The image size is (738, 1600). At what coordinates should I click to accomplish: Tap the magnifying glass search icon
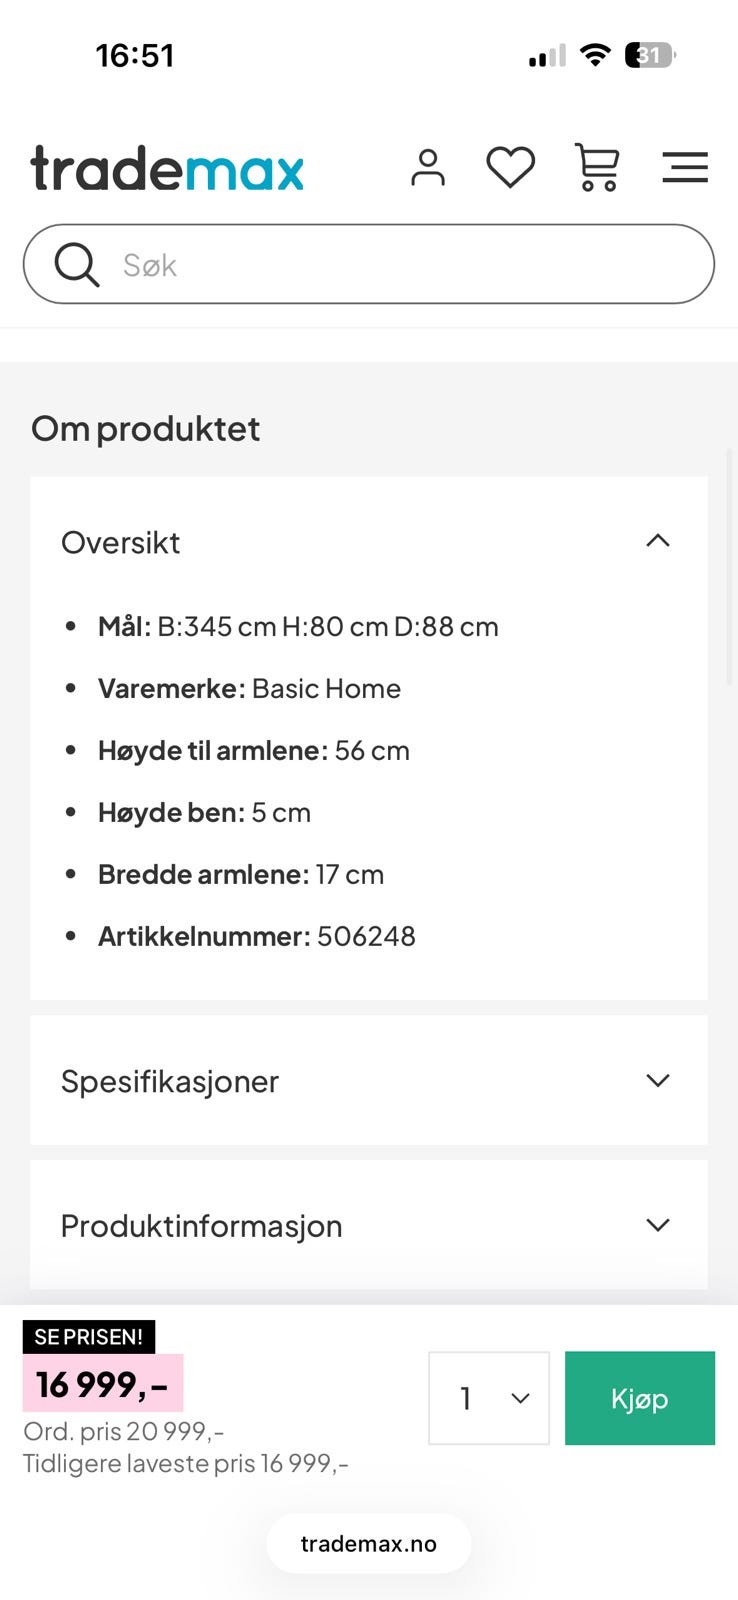click(76, 265)
